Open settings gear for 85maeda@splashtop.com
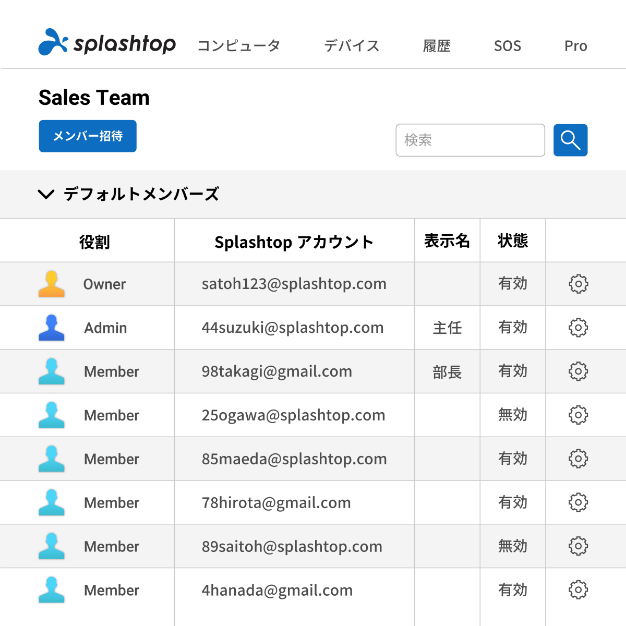Viewport: 626px width, 626px height. [x=578, y=459]
